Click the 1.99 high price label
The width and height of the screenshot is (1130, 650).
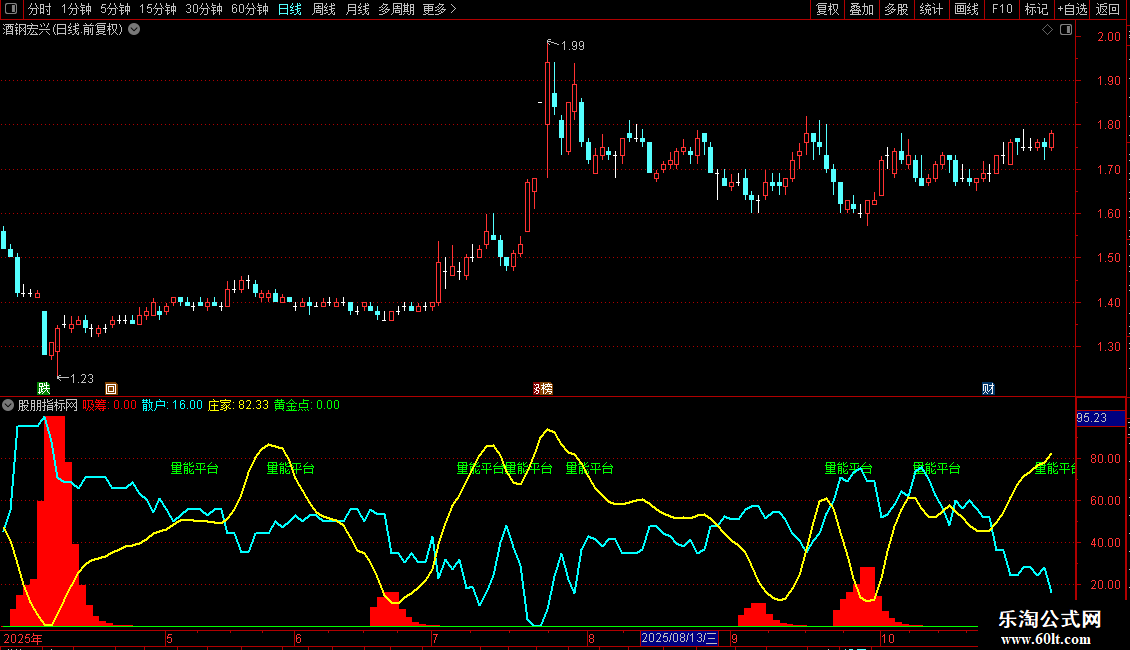(x=572, y=45)
